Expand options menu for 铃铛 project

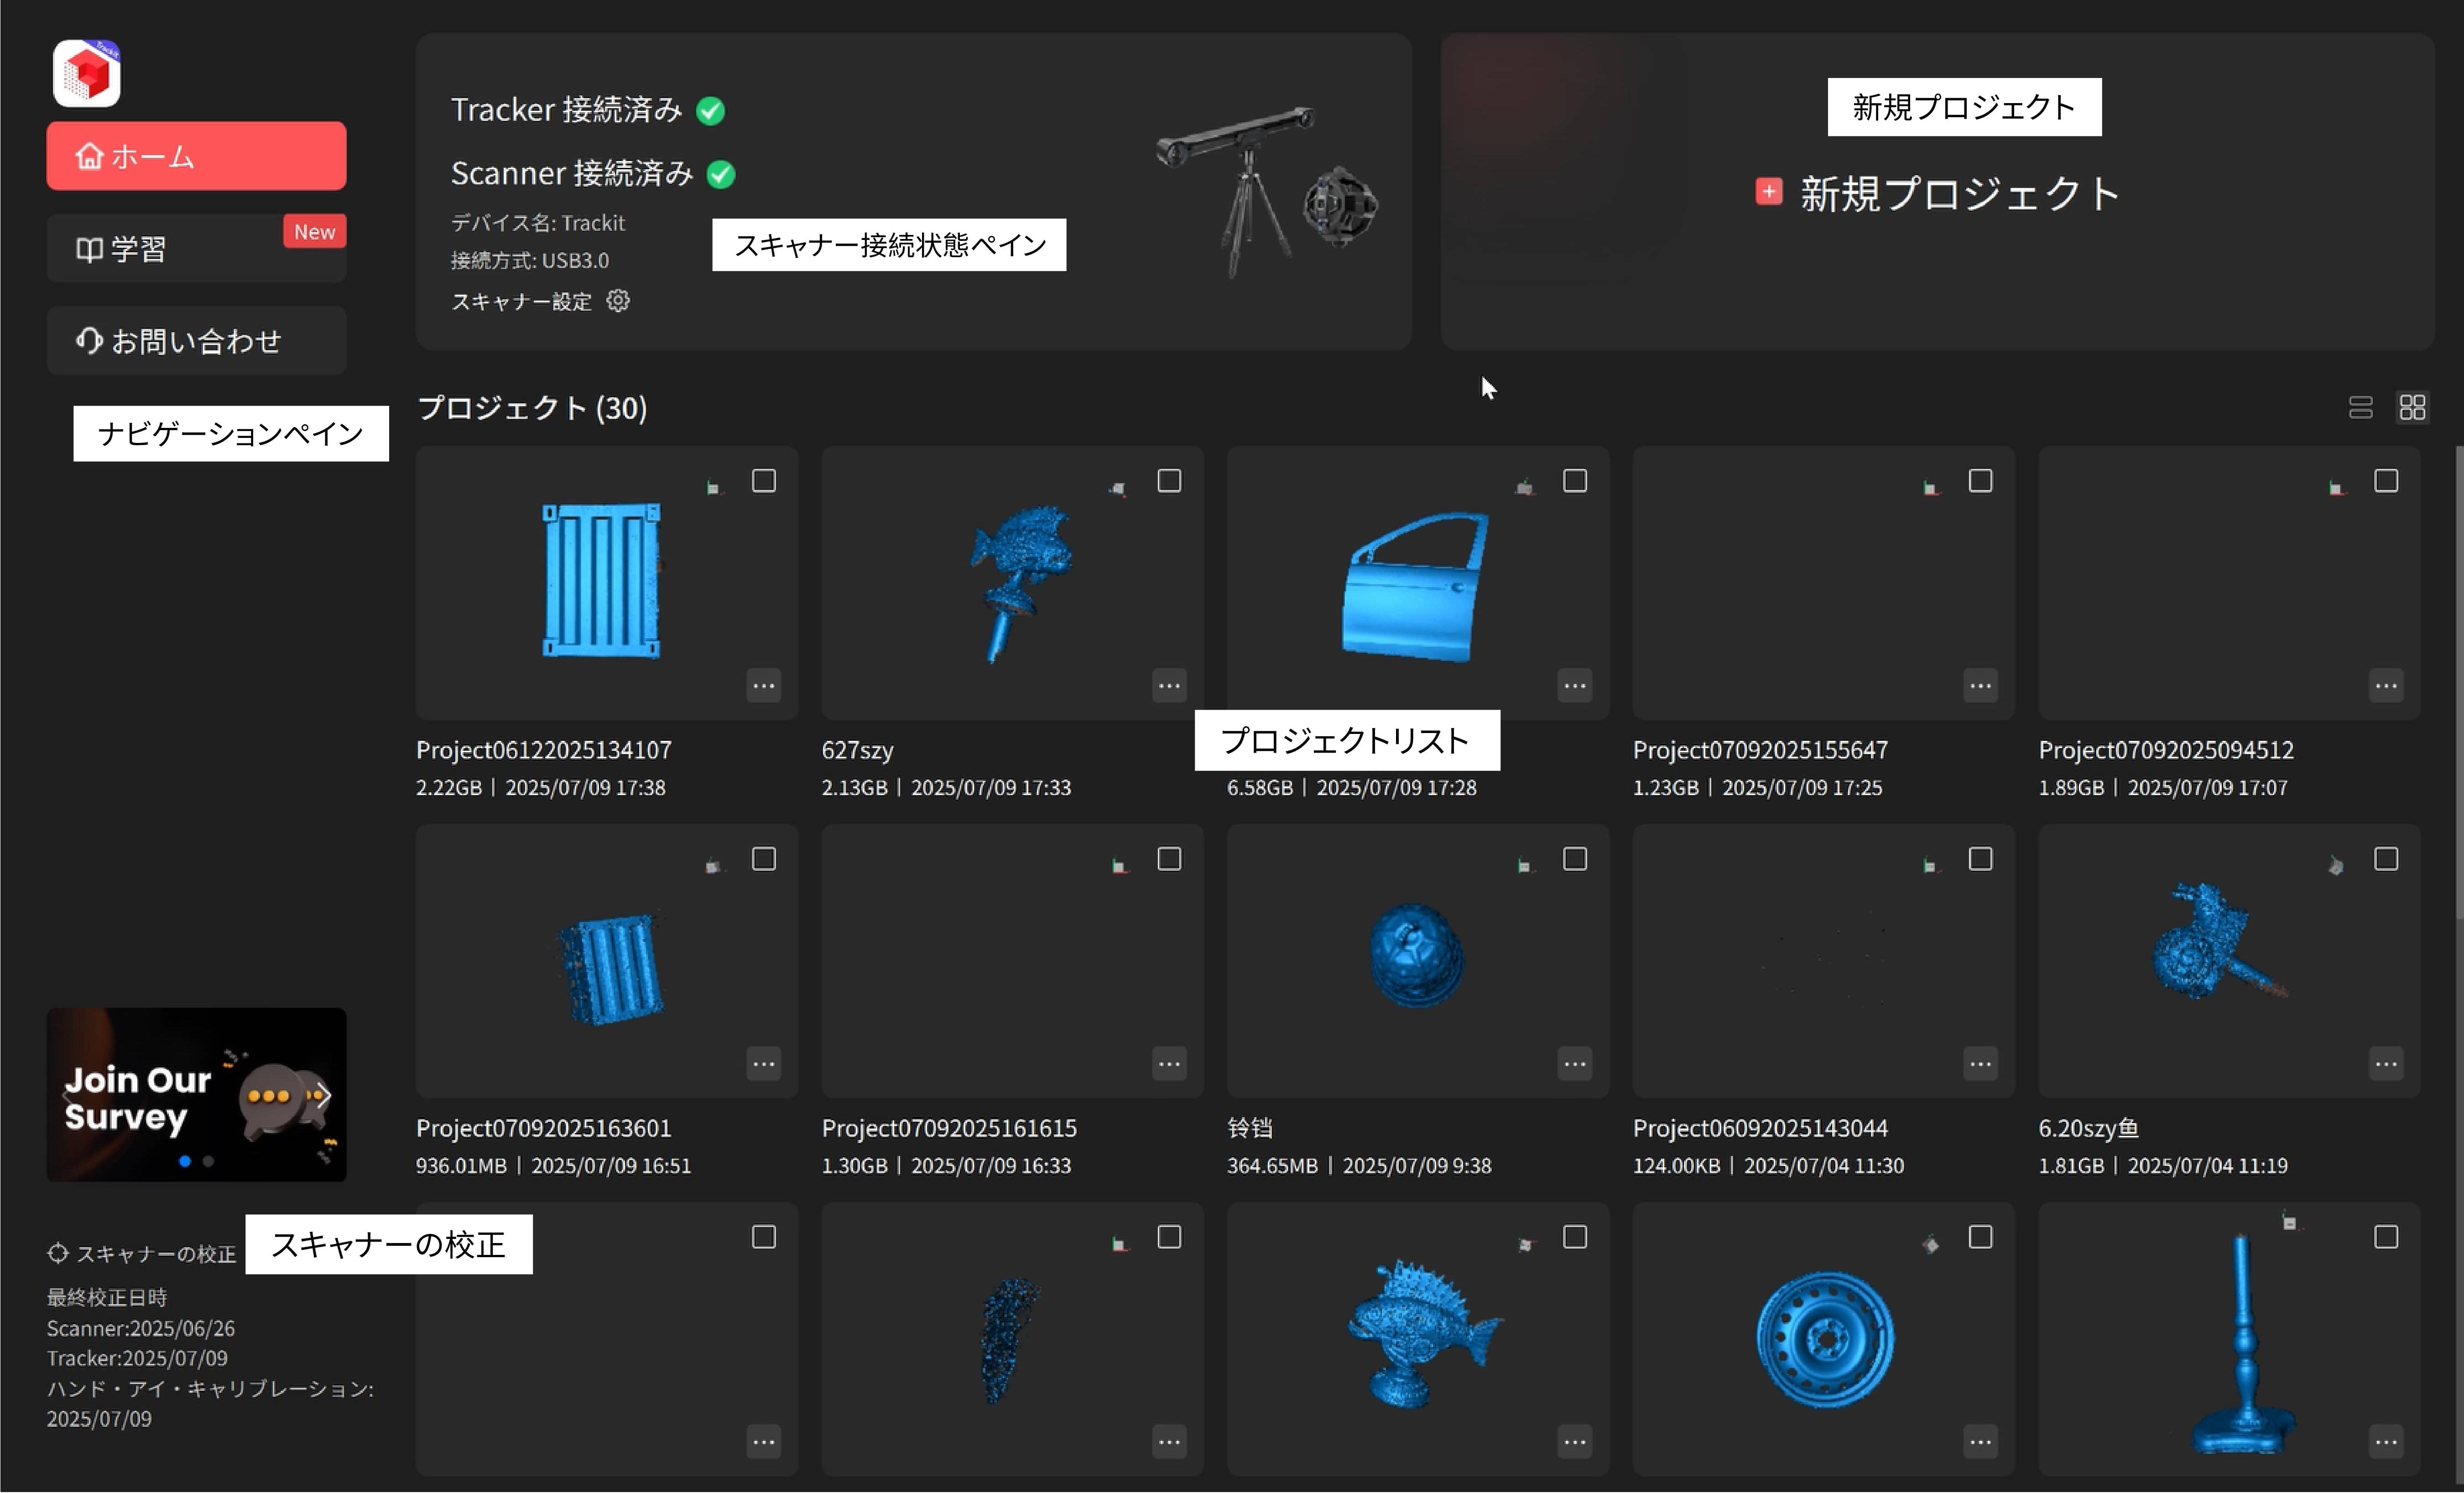click(x=1574, y=1064)
